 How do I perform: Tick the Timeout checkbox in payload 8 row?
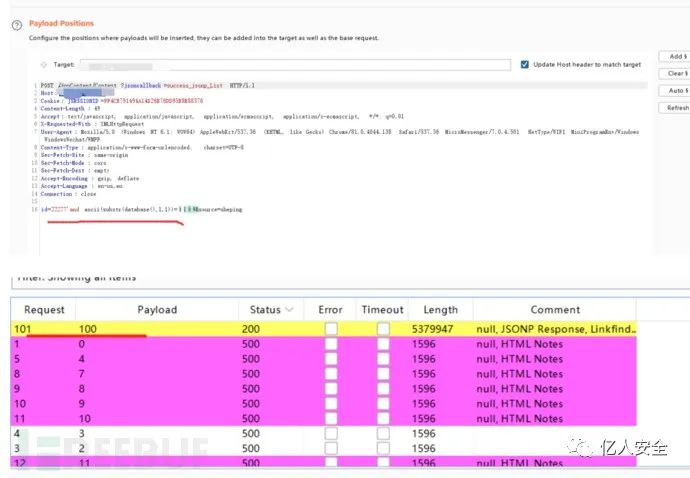(383, 389)
